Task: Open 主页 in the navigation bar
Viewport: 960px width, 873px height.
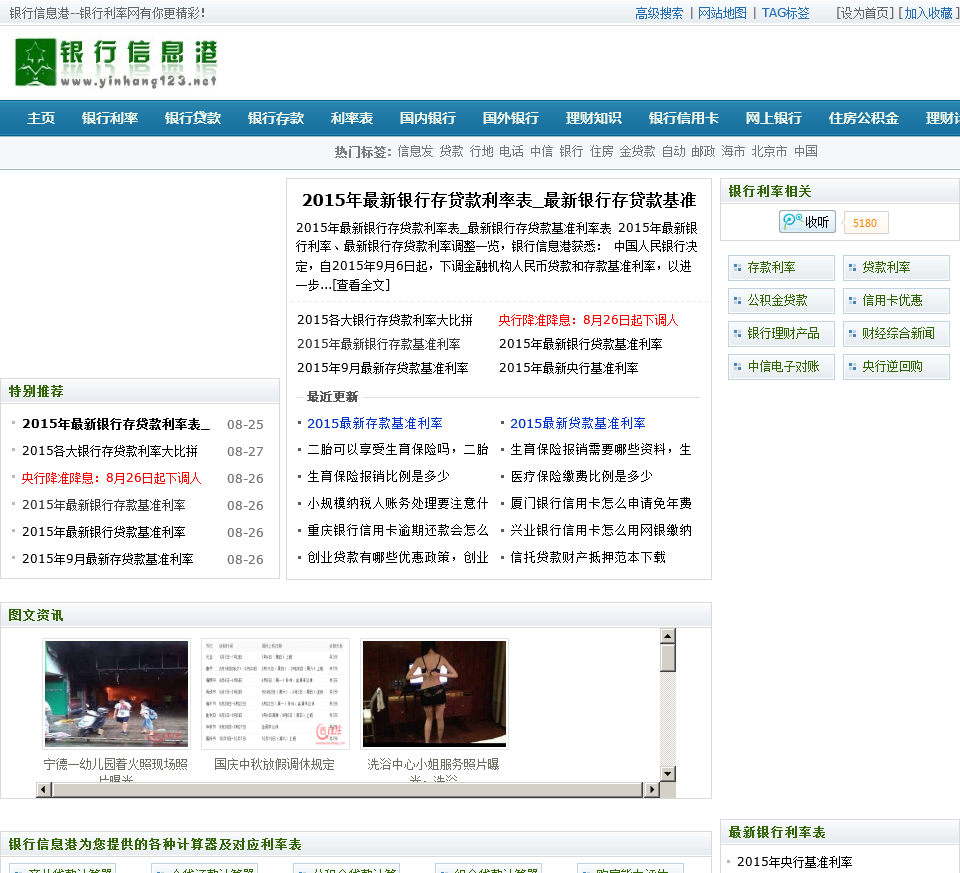Action: tap(41, 118)
